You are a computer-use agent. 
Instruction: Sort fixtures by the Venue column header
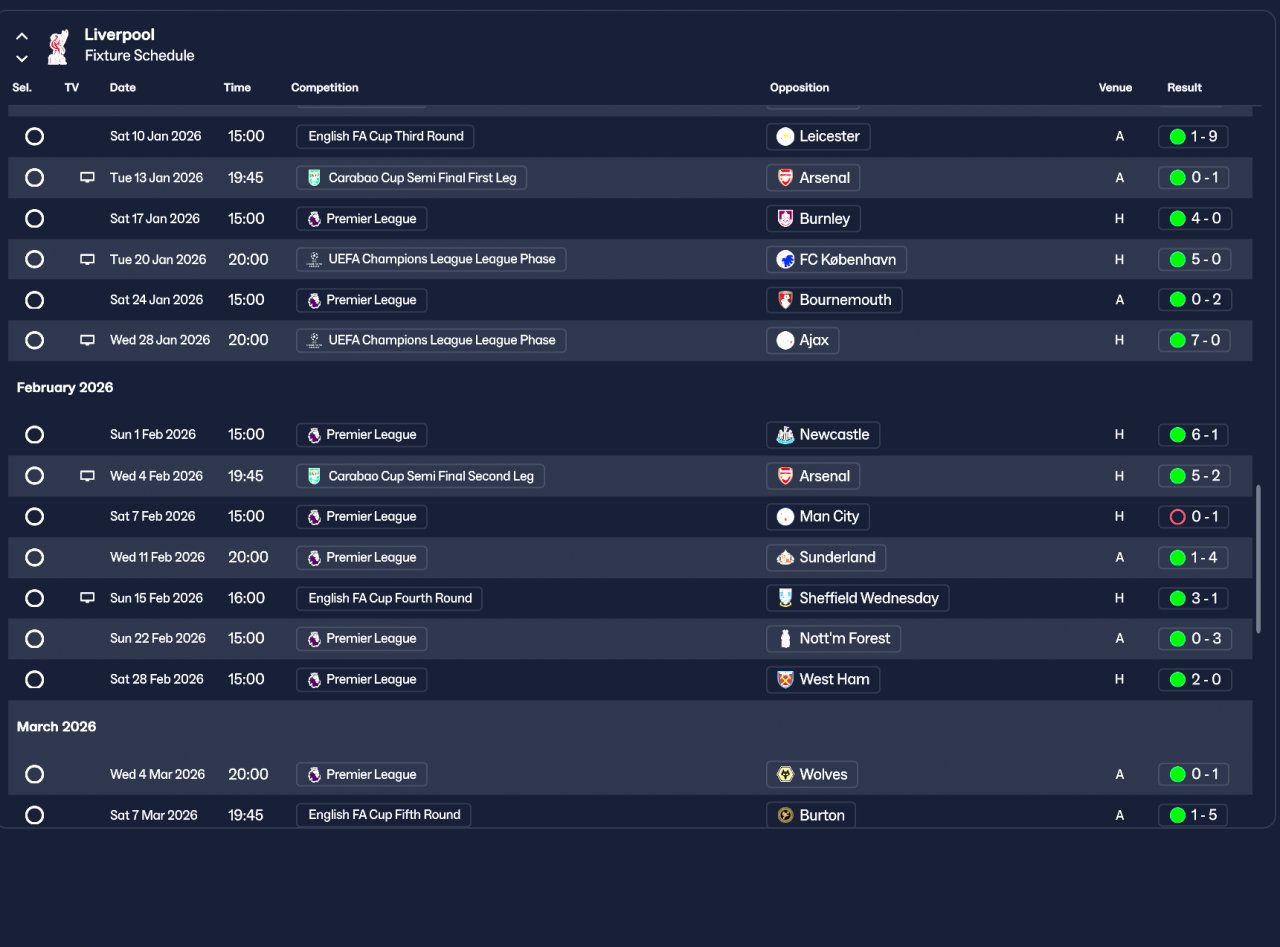click(1115, 88)
